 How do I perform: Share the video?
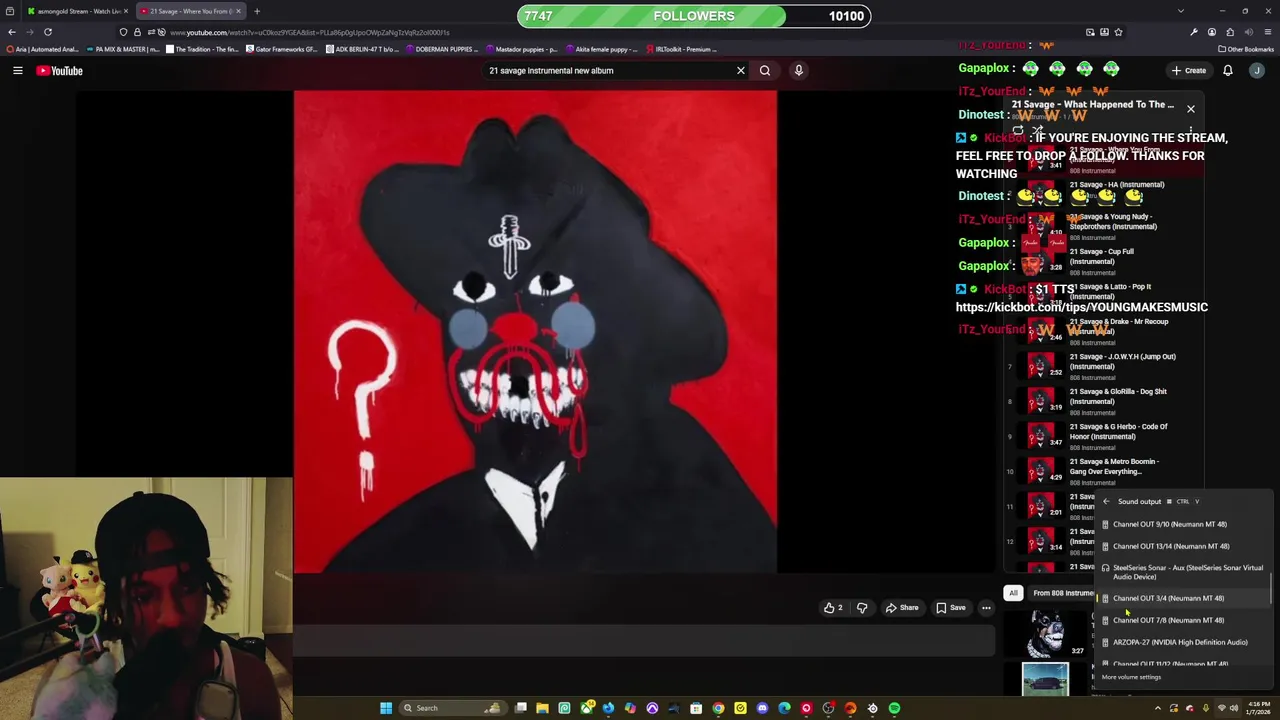point(901,607)
